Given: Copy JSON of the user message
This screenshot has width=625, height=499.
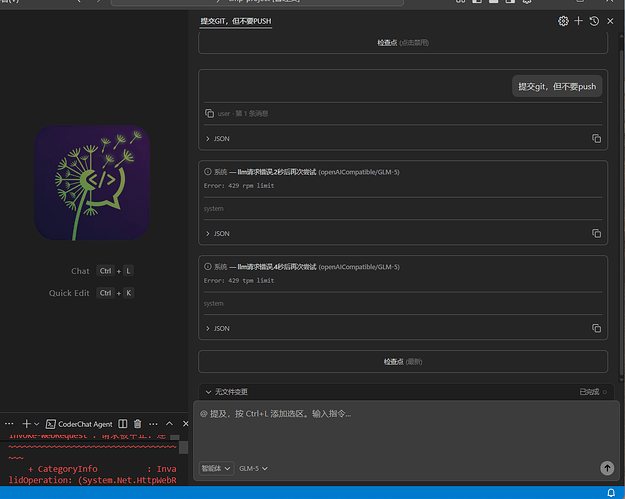Looking at the screenshot, I should [x=596, y=138].
